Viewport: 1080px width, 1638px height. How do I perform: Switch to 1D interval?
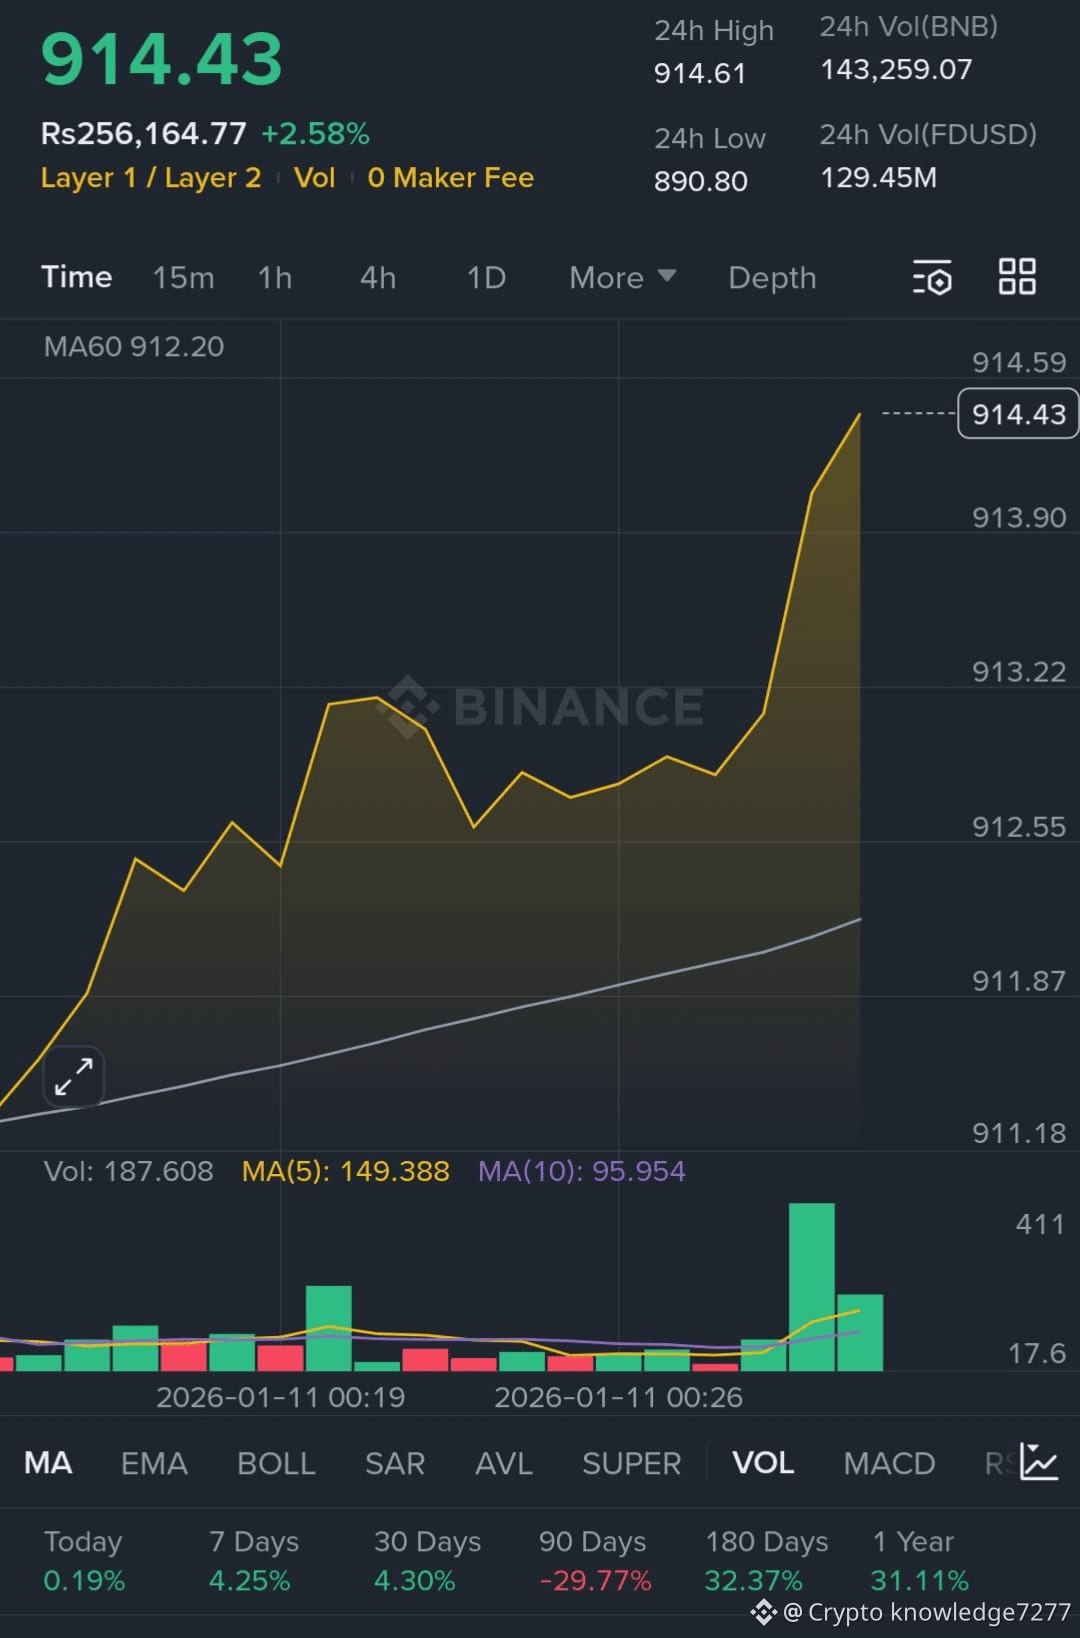click(486, 277)
